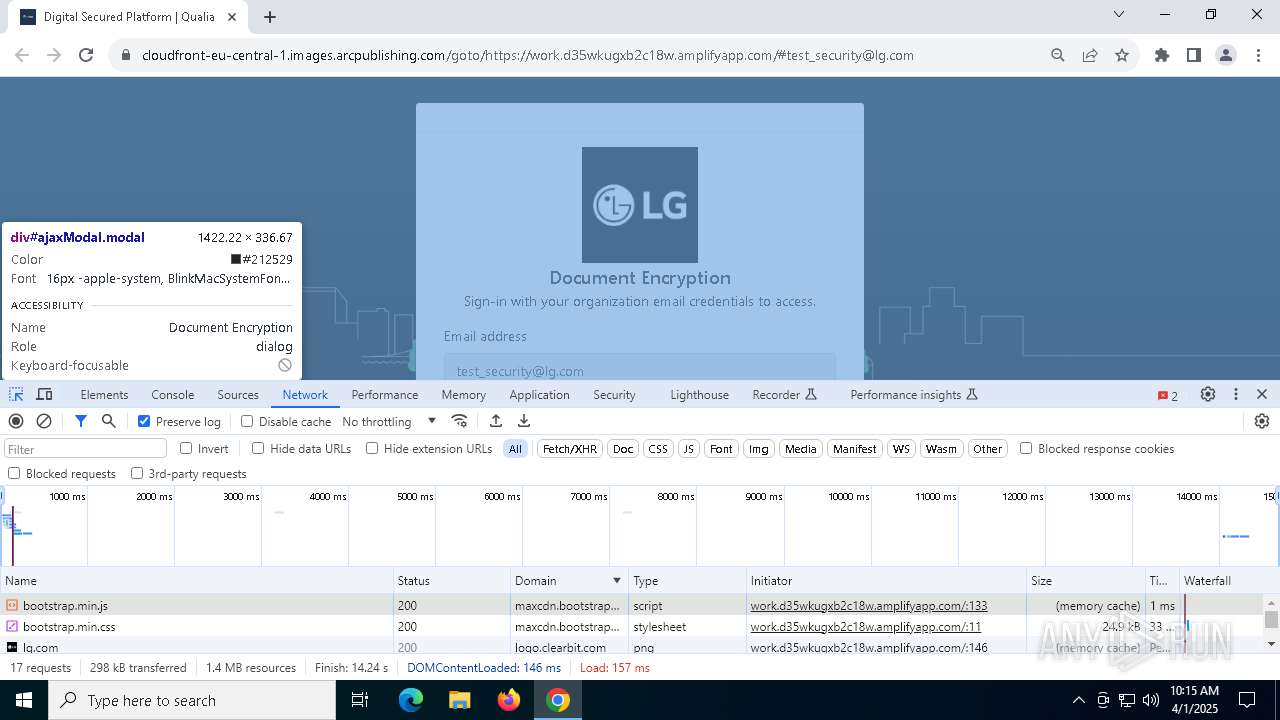Open DevTools settings gear
Image resolution: width=1280 pixels, height=720 pixels.
click(x=1208, y=395)
